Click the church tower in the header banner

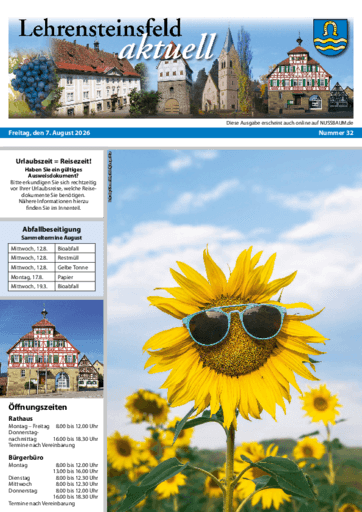tap(228, 70)
